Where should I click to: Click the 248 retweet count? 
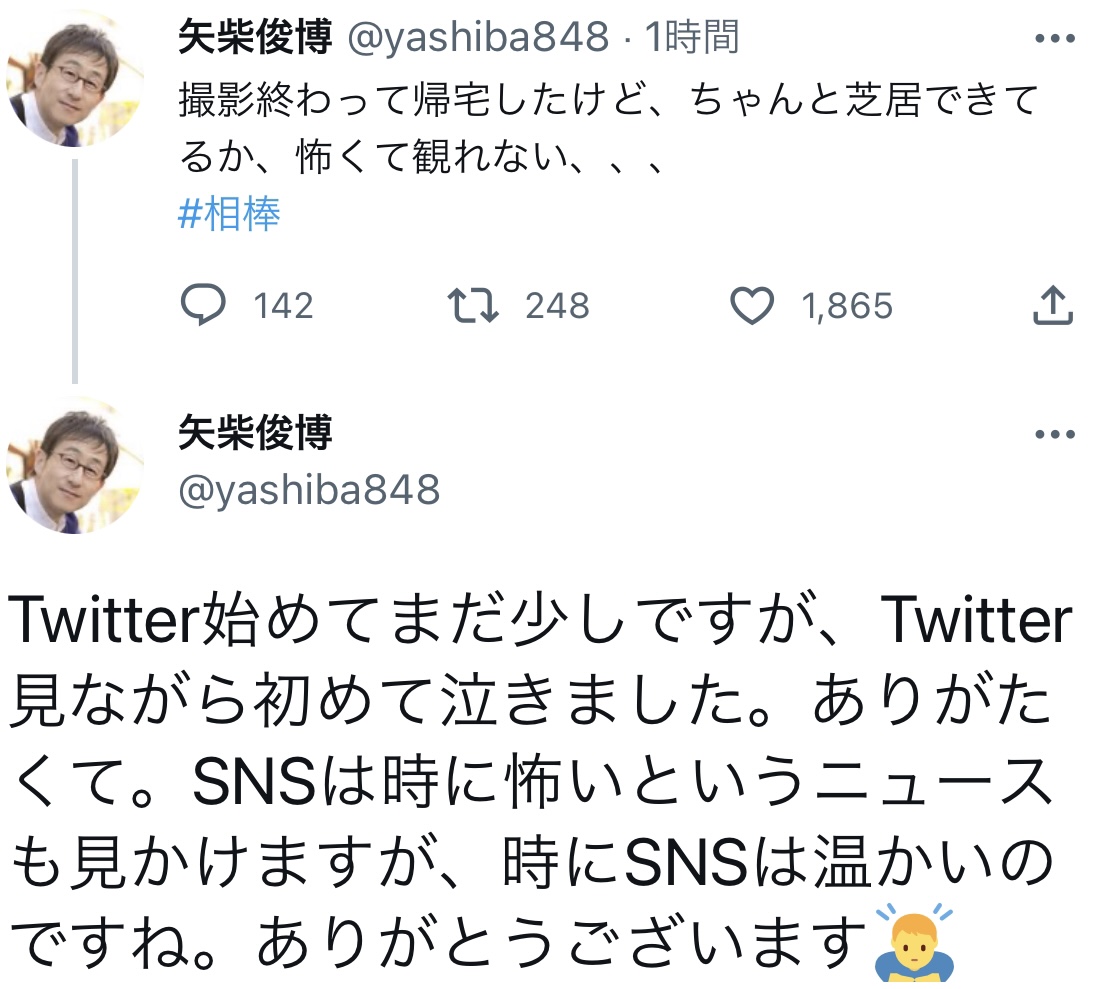[x=557, y=306]
